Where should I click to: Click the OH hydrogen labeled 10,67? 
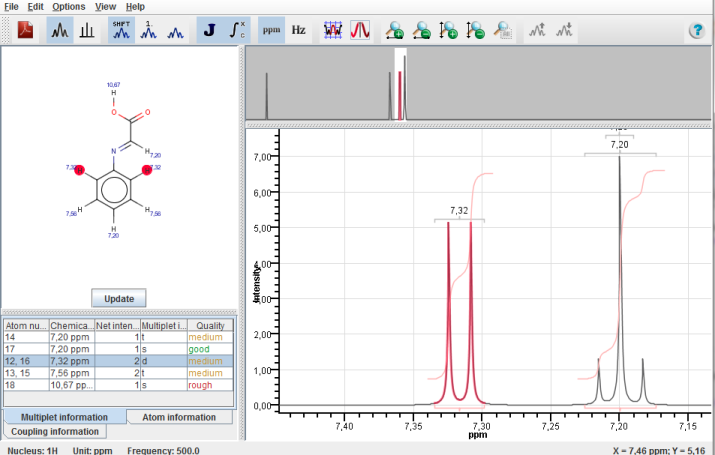(114, 93)
